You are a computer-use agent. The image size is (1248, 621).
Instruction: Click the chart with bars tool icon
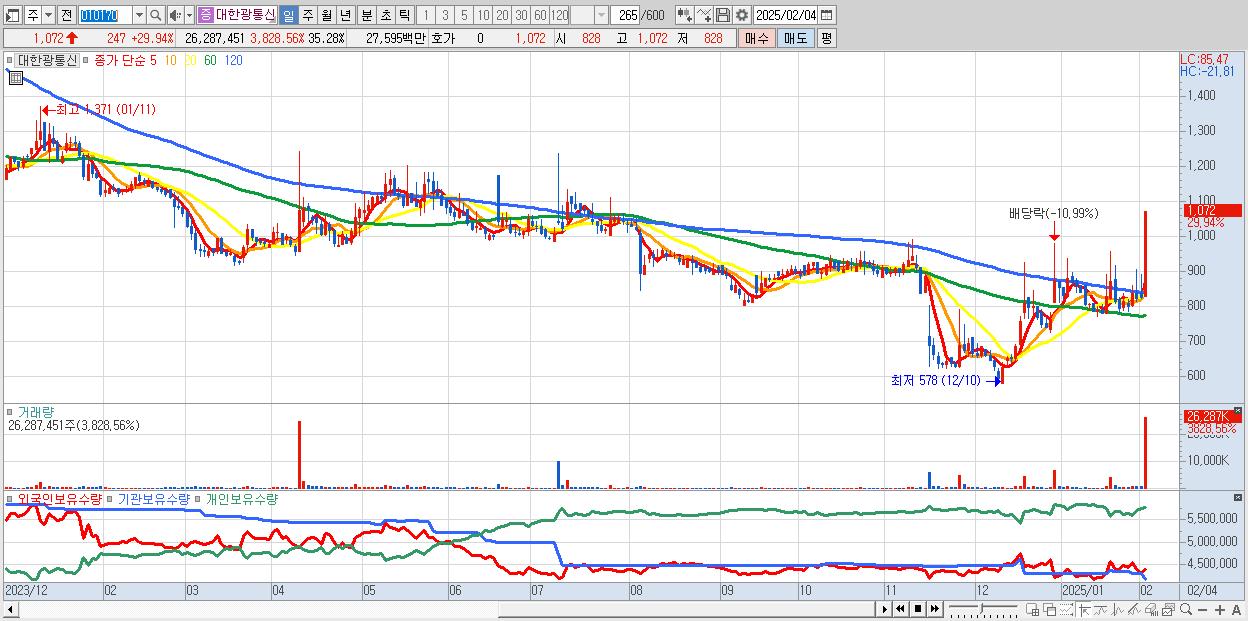[1152, 610]
